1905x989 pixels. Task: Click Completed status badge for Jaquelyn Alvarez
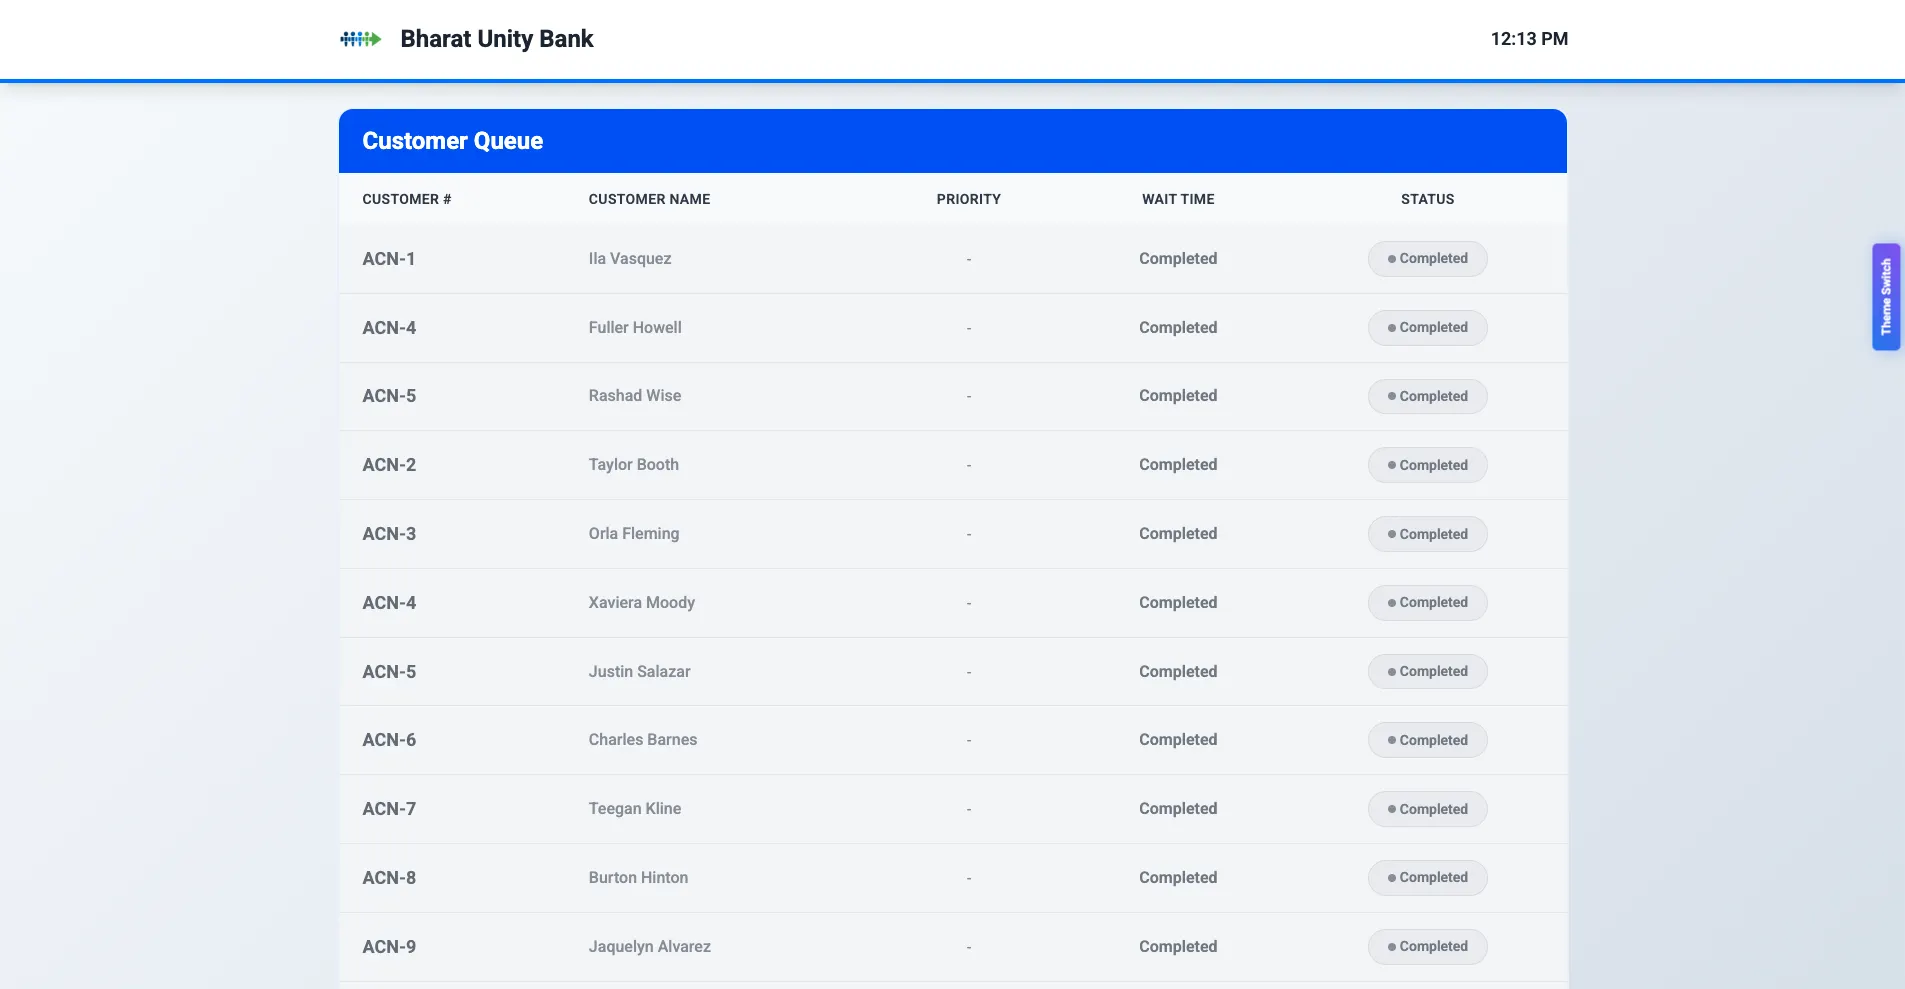pyautogui.click(x=1427, y=947)
